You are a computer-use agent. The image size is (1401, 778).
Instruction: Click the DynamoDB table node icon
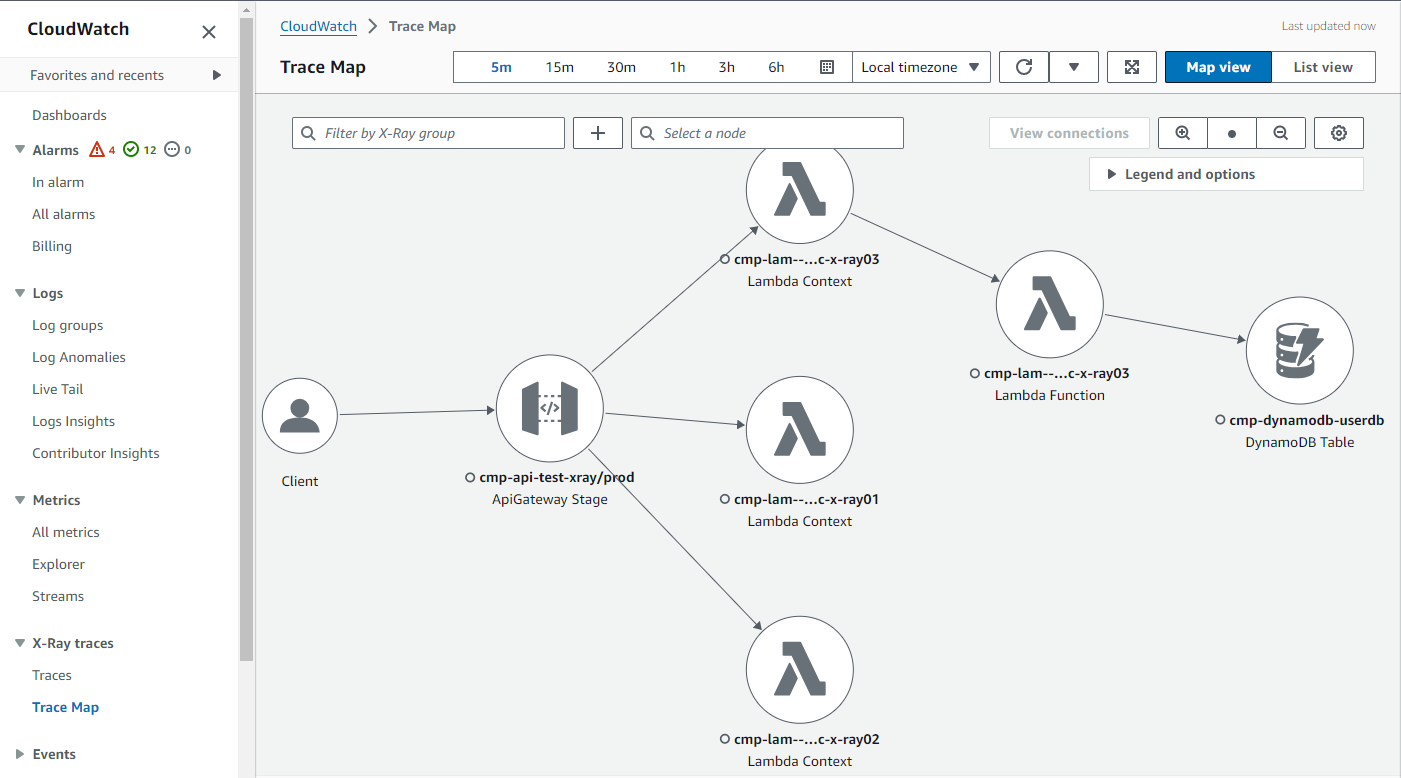(x=1299, y=352)
